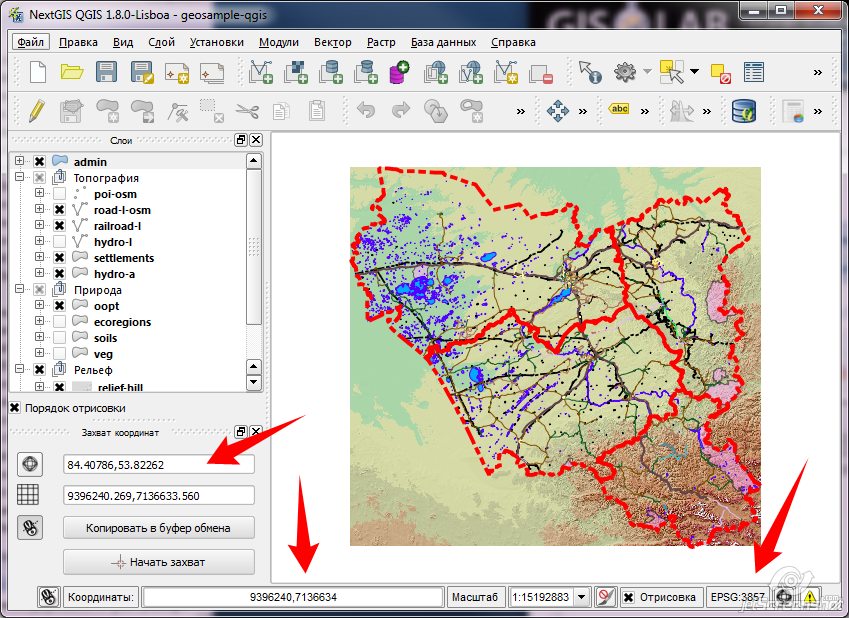Enable the poi-osm layer checkbox
849x618 pixels.
pyautogui.click(x=60, y=193)
